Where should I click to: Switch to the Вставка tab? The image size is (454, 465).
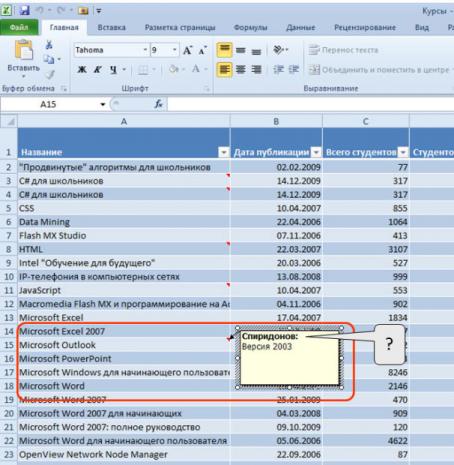pos(112,27)
